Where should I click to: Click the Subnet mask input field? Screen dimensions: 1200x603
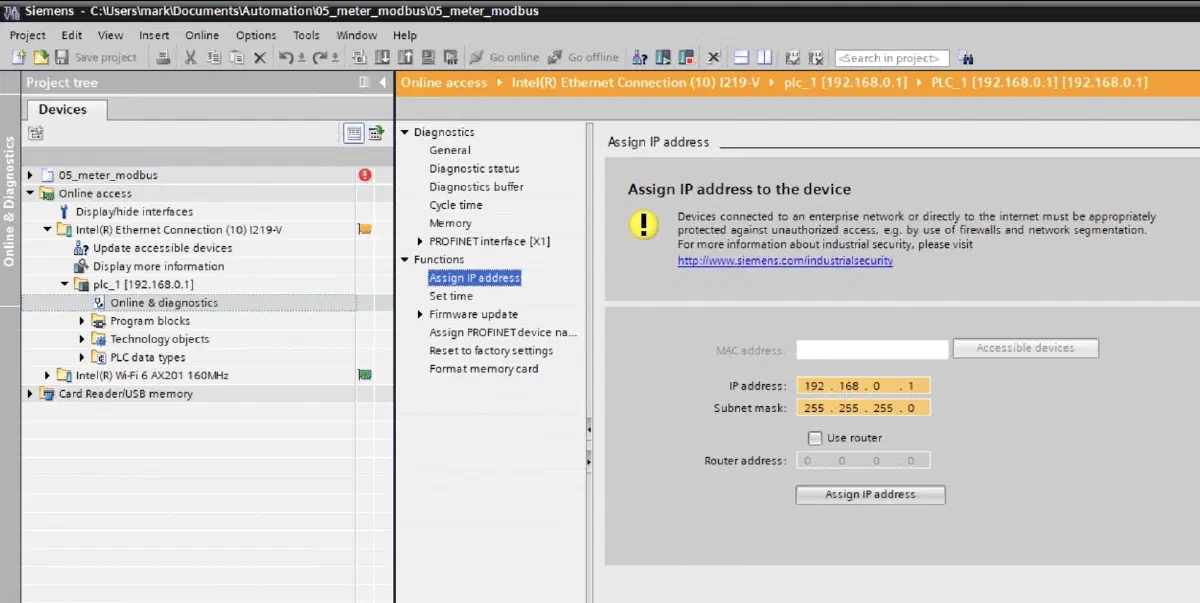pos(863,408)
